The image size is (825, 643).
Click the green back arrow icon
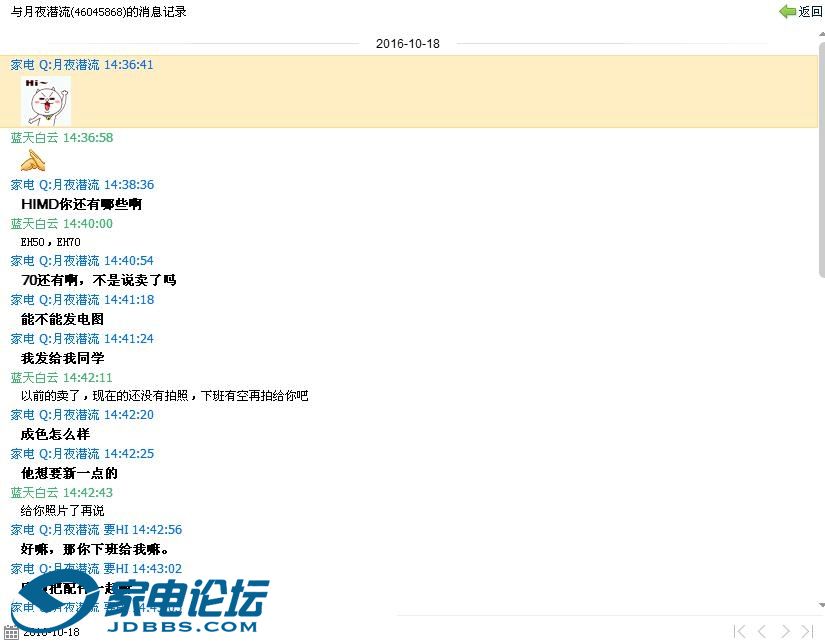(x=787, y=12)
